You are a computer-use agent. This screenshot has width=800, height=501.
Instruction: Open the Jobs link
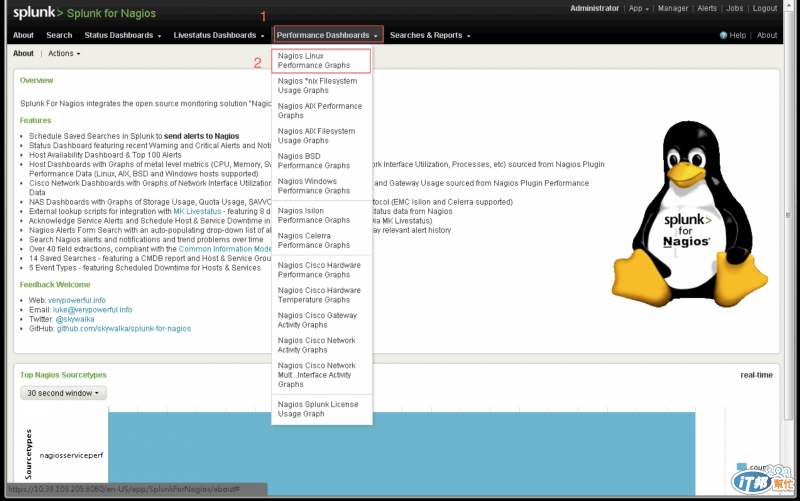[x=735, y=8]
